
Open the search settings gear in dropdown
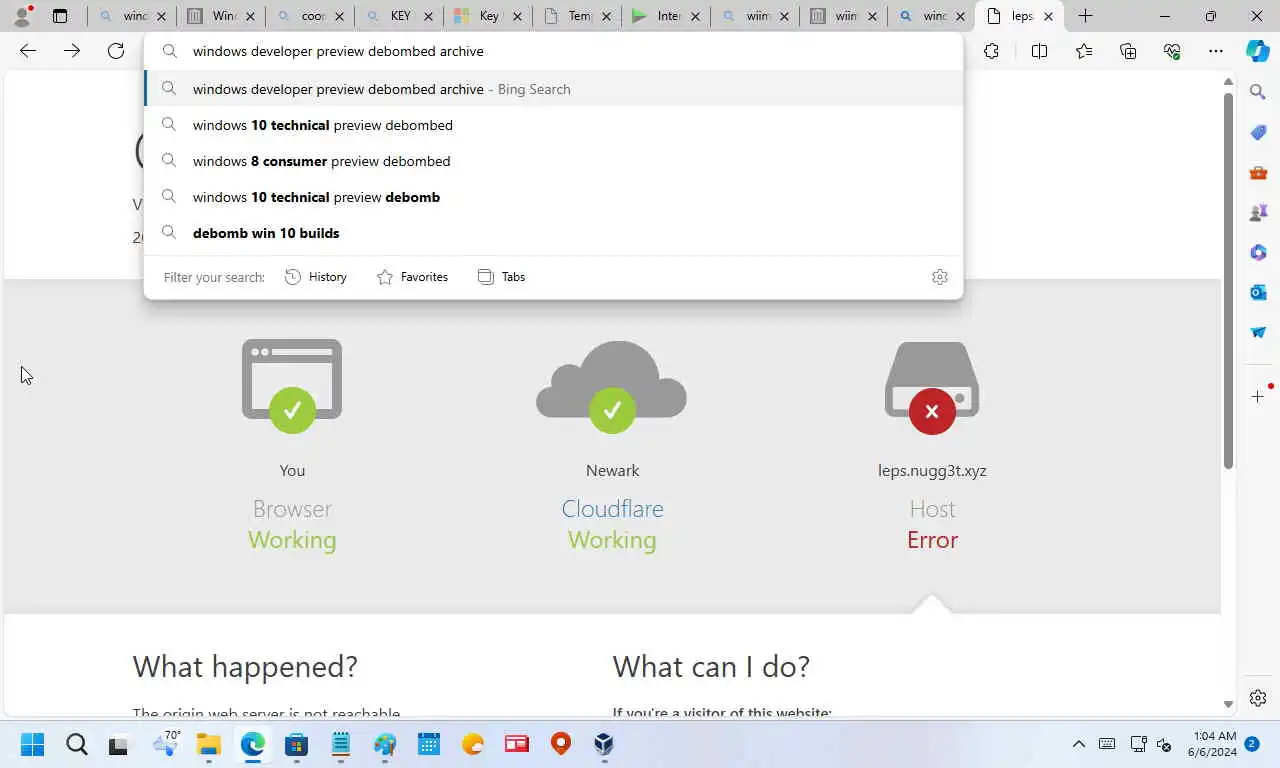[939, 277]
